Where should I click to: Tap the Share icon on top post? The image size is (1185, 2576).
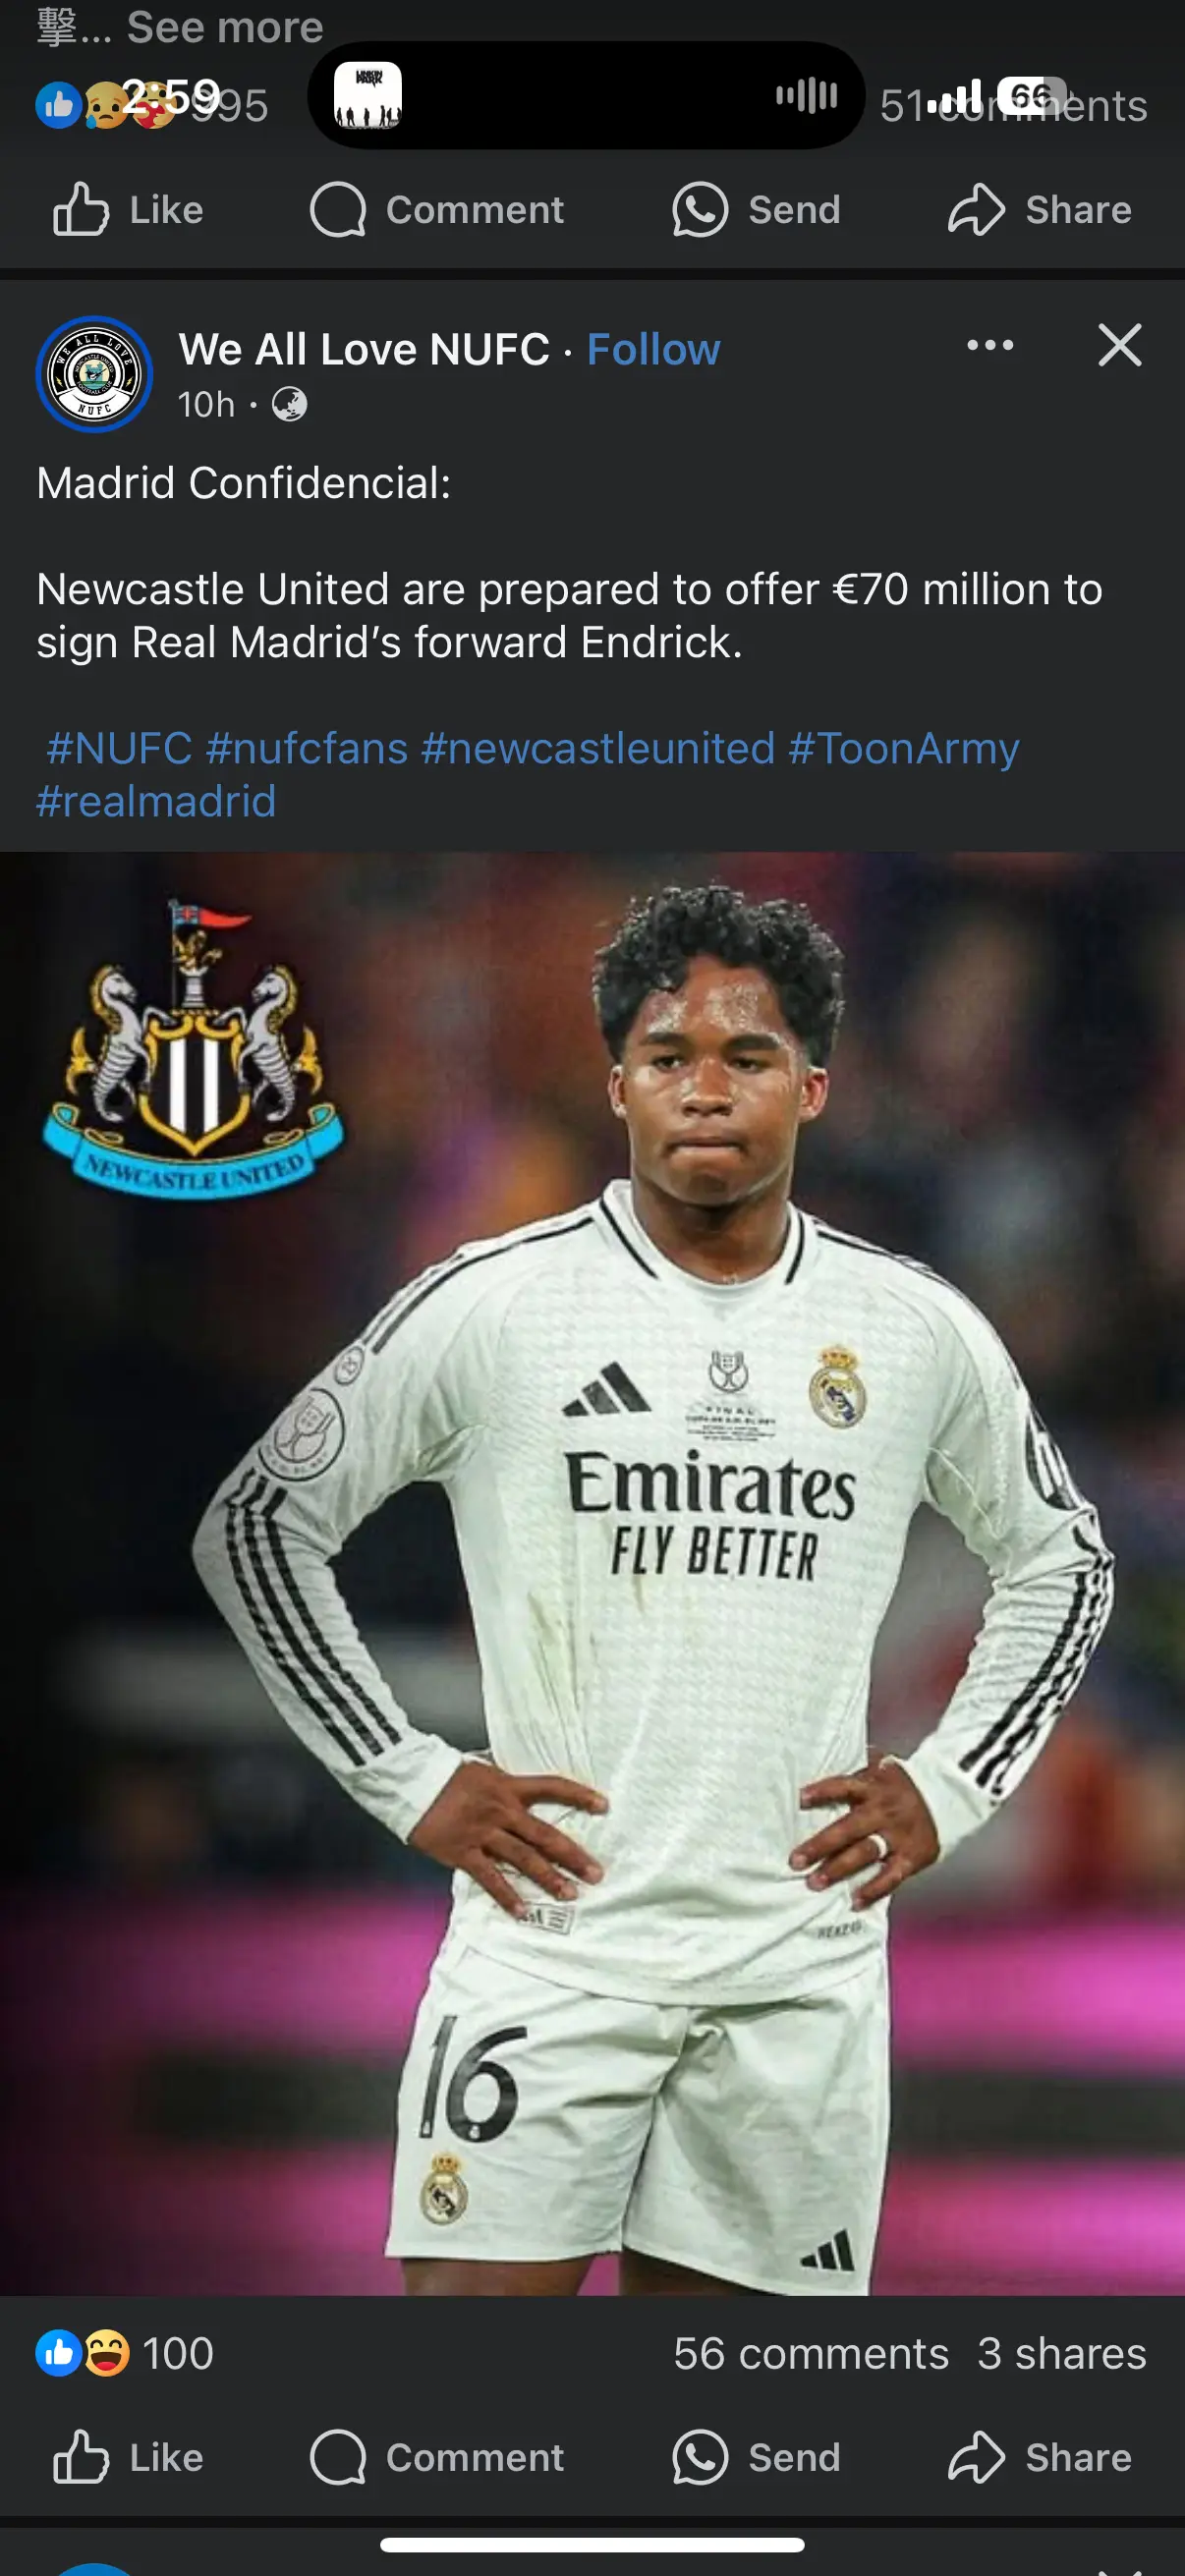click(975, 209)
